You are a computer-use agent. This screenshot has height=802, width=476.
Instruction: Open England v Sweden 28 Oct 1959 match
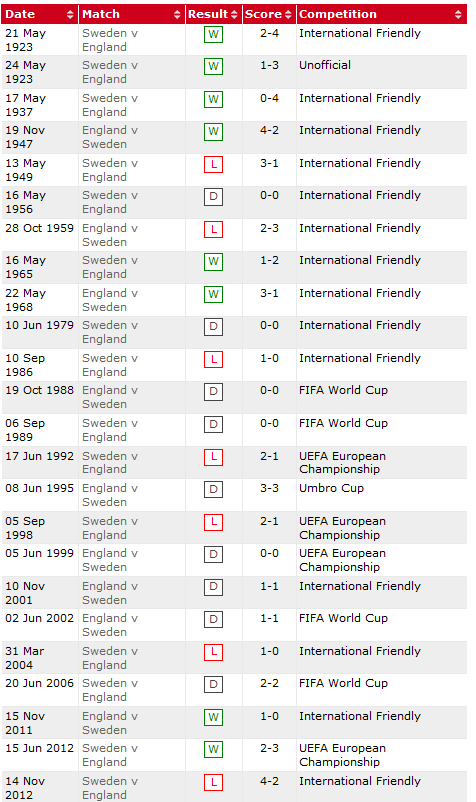pyautogui.click(x=110, y=235)
